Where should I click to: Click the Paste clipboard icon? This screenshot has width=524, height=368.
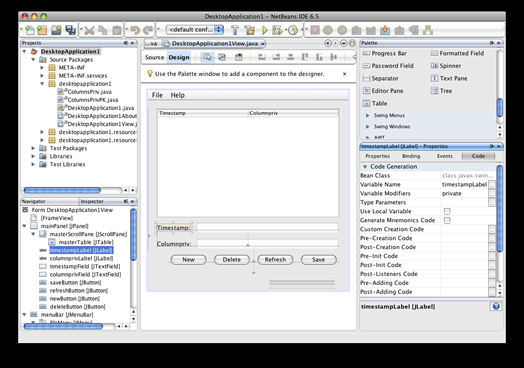pyautogui.click(x=117, y=30)
